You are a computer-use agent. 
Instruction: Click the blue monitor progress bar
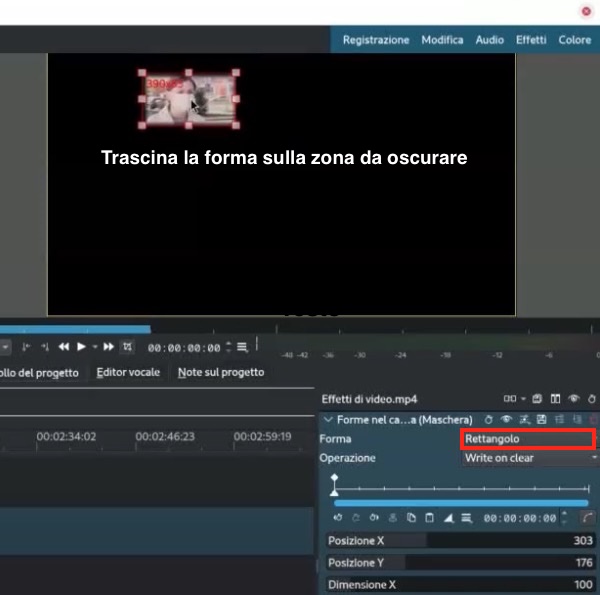point(75,329)
